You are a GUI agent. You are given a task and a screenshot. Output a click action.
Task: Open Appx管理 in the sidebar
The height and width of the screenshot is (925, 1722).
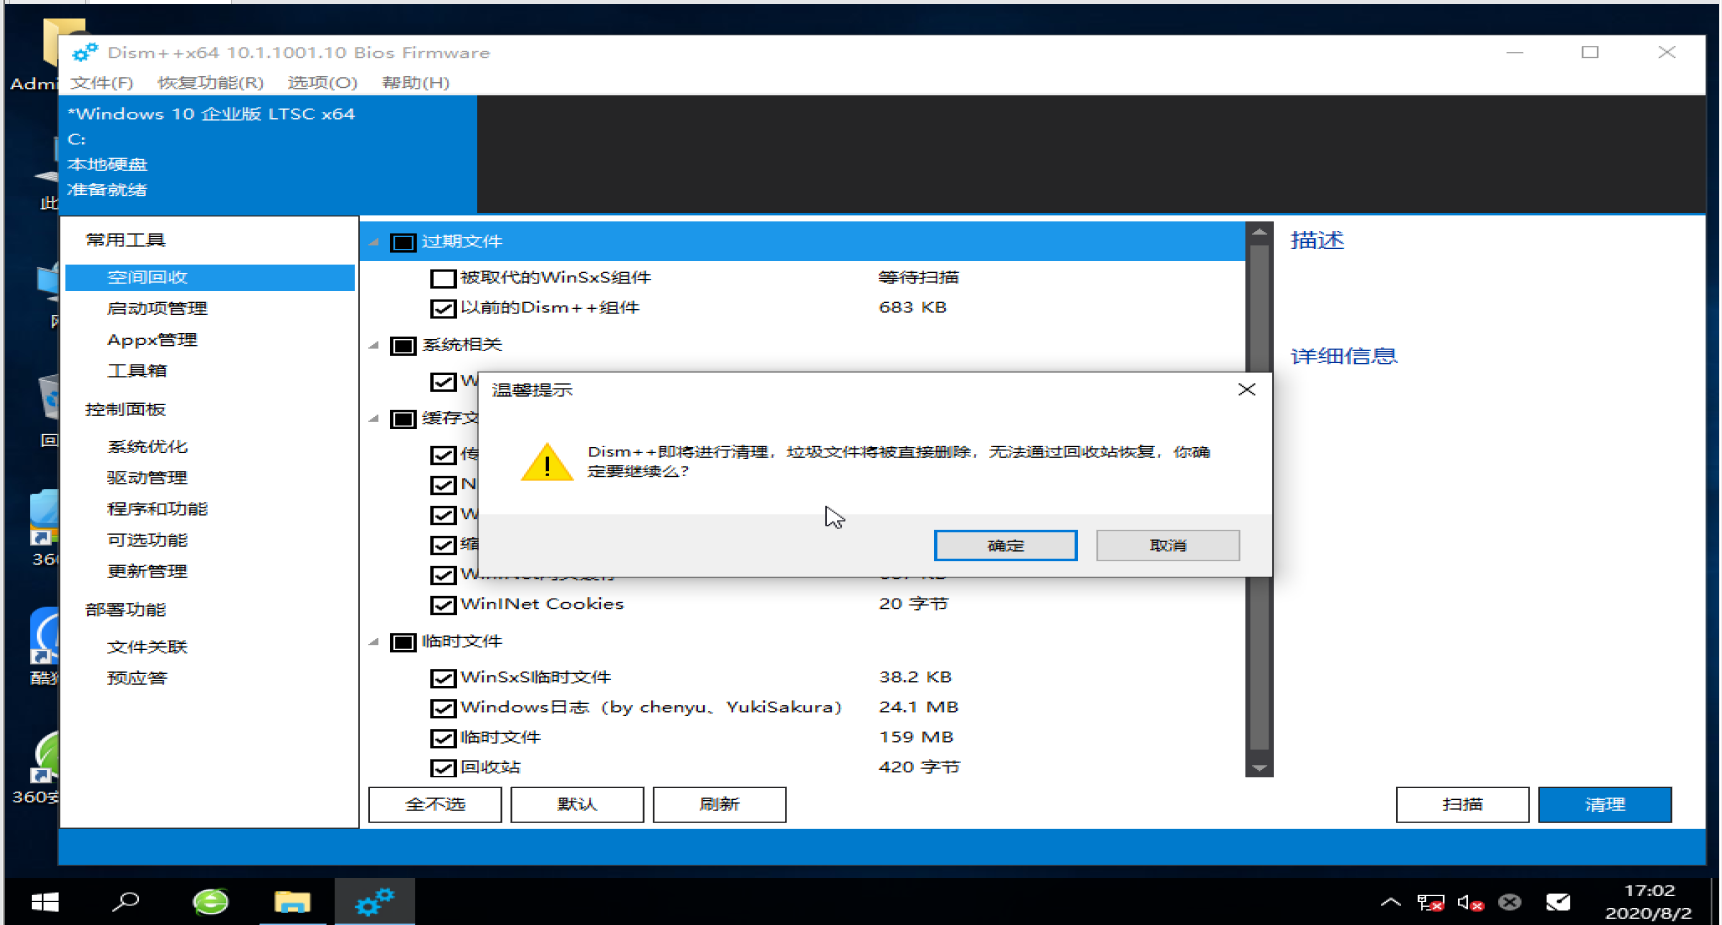click(x=152, y=339)
